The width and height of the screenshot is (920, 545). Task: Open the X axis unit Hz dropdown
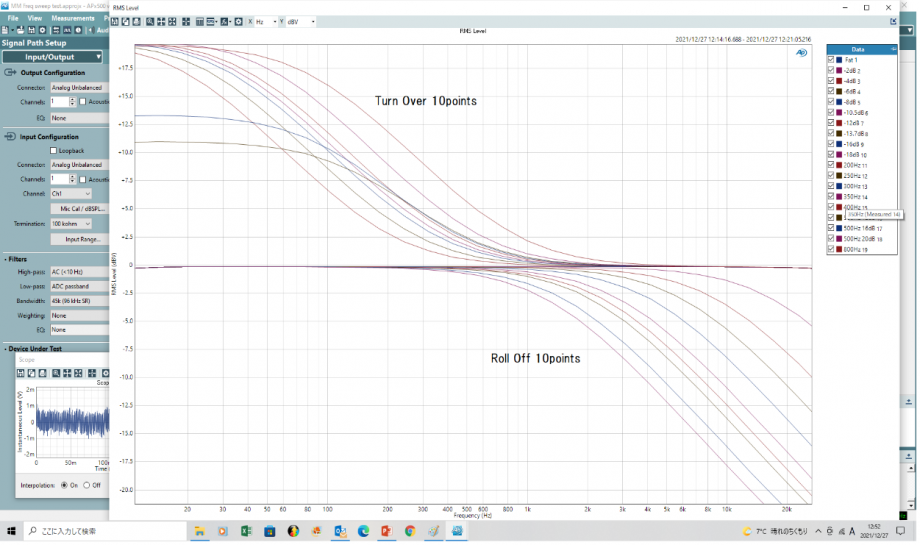[267, 22]
